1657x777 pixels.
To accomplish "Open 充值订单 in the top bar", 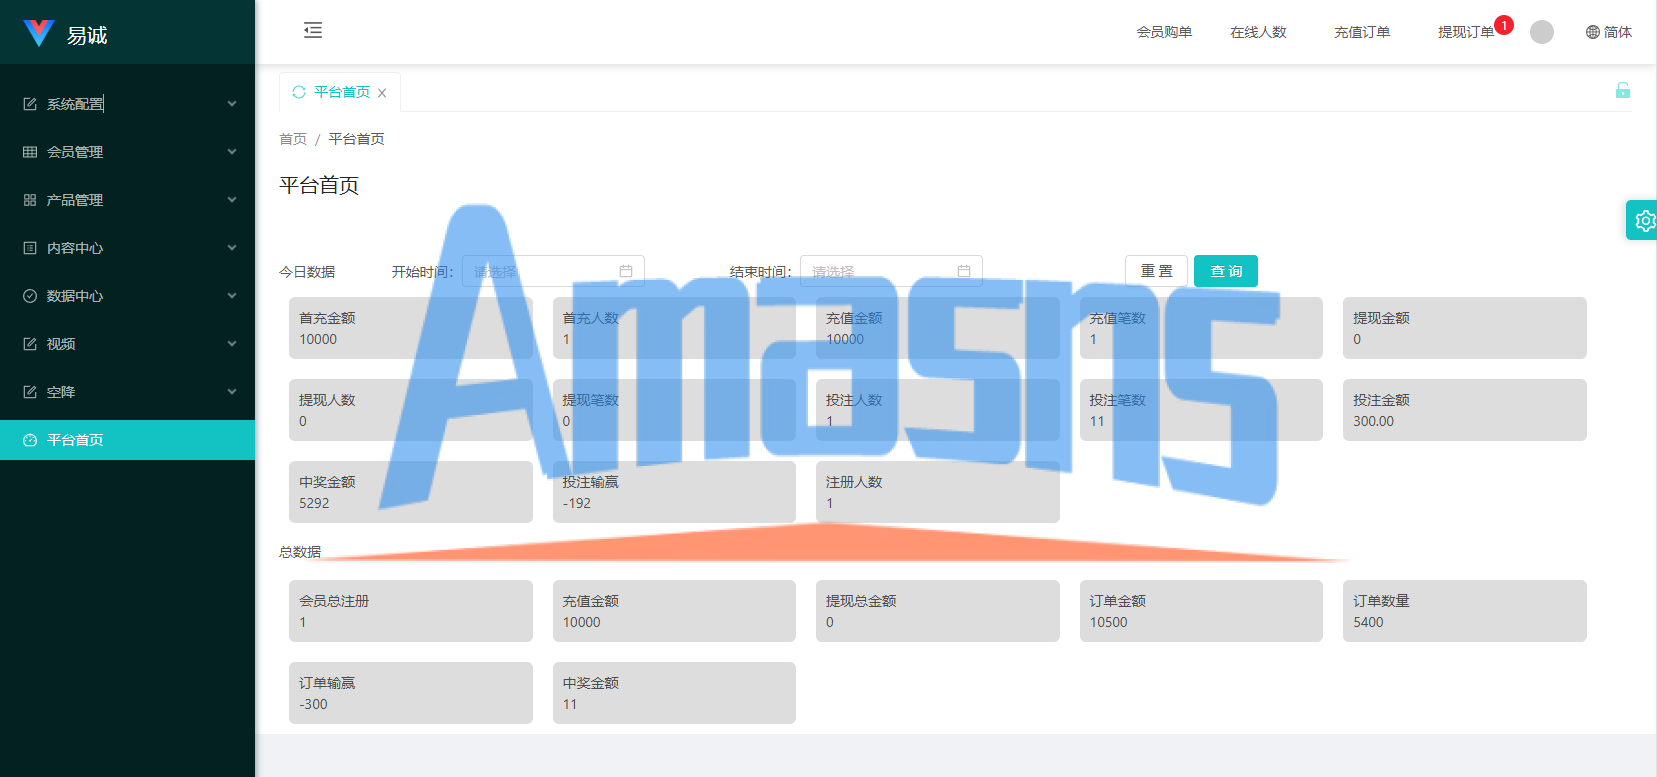I will coord(1362,32).
